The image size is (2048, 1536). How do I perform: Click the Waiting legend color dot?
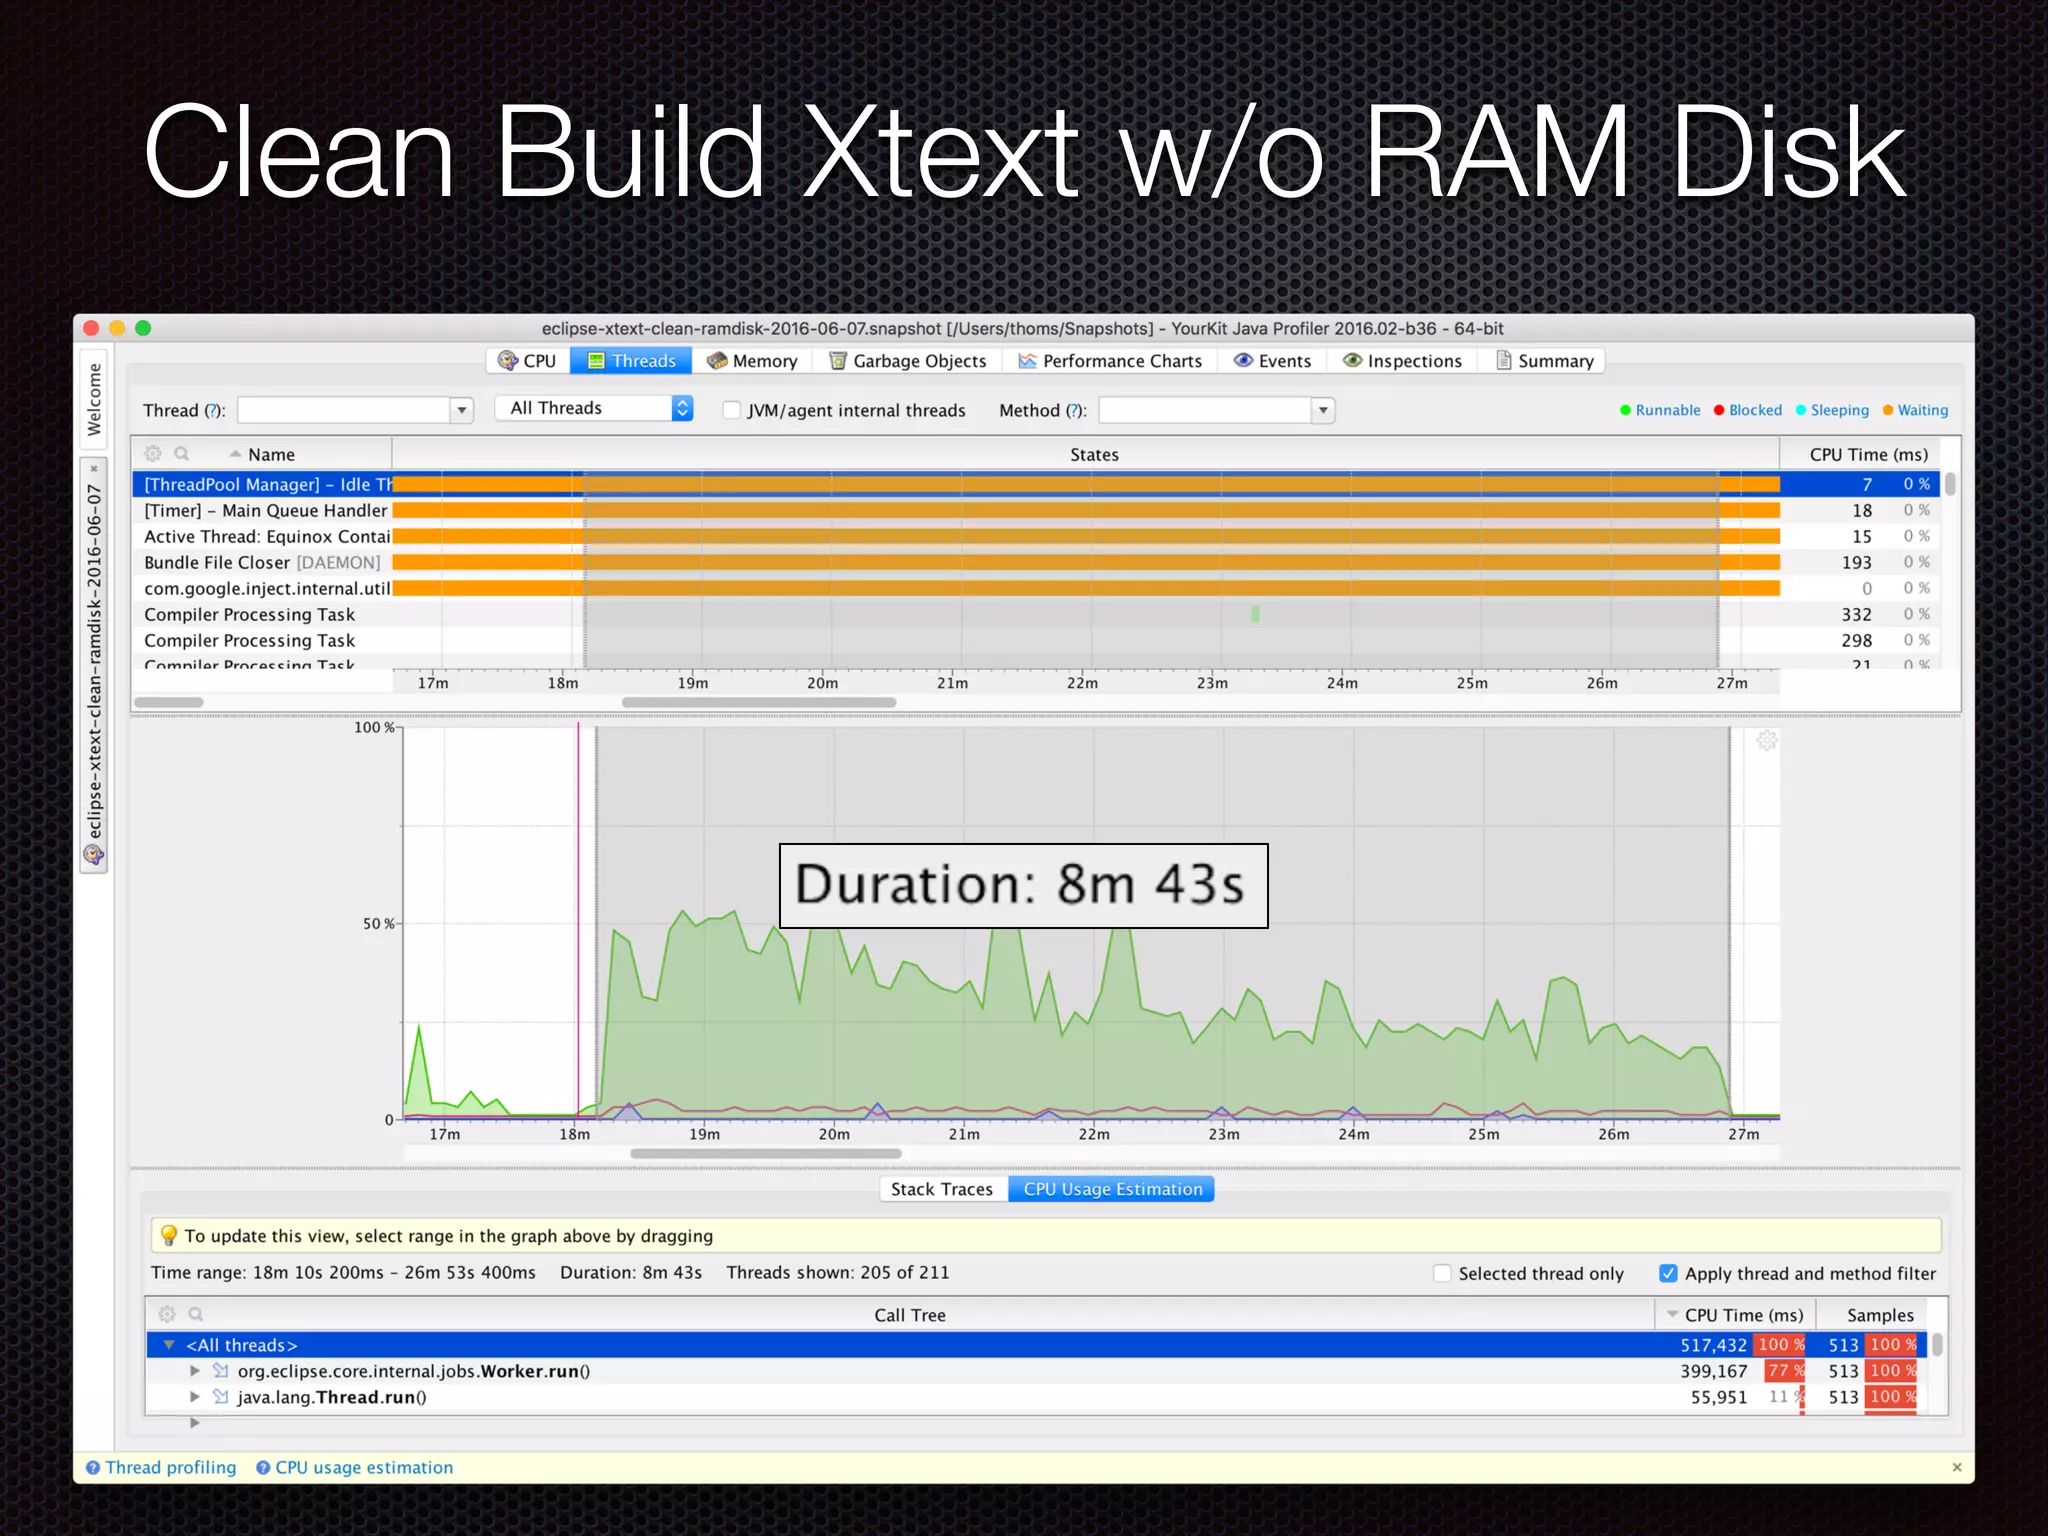(x=1888, y=410)
